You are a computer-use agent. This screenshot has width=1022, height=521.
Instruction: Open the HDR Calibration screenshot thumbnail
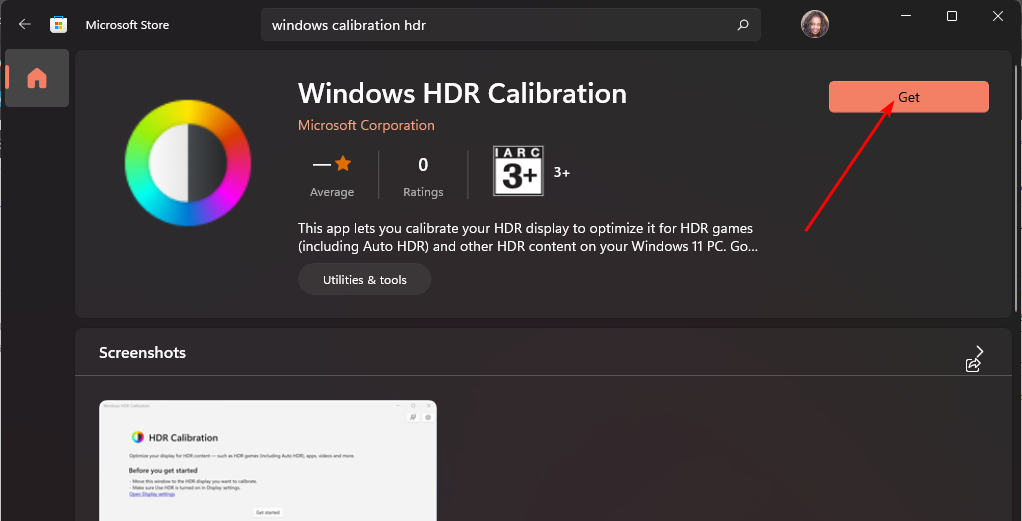pyautogui.click(x=268, y=460)
